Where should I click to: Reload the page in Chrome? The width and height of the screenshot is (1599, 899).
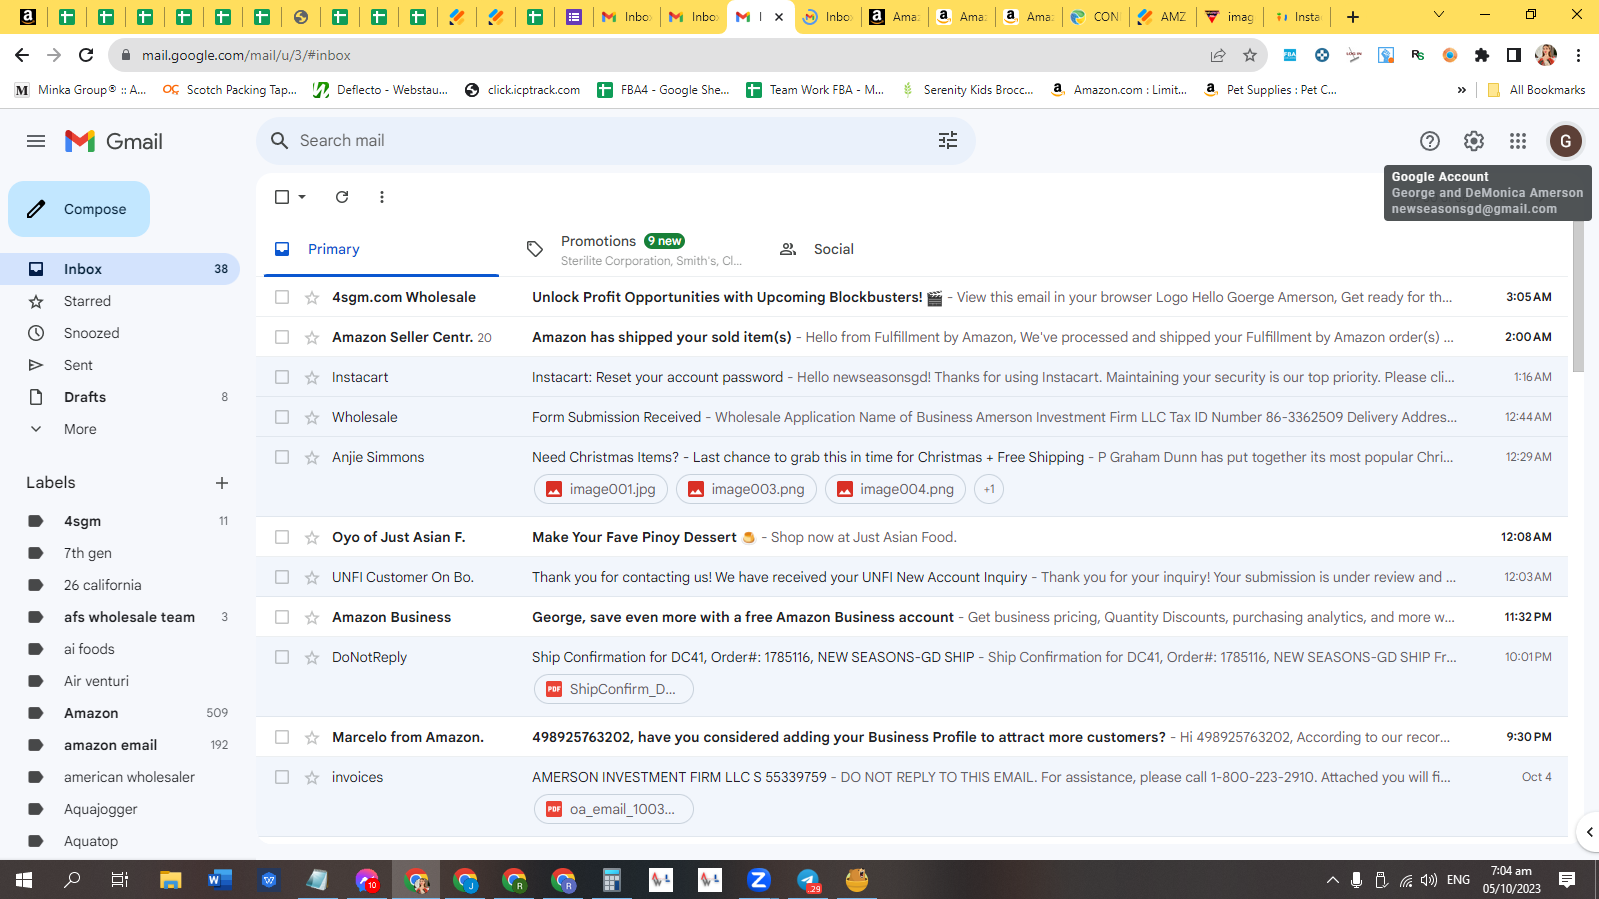[86, 55]
